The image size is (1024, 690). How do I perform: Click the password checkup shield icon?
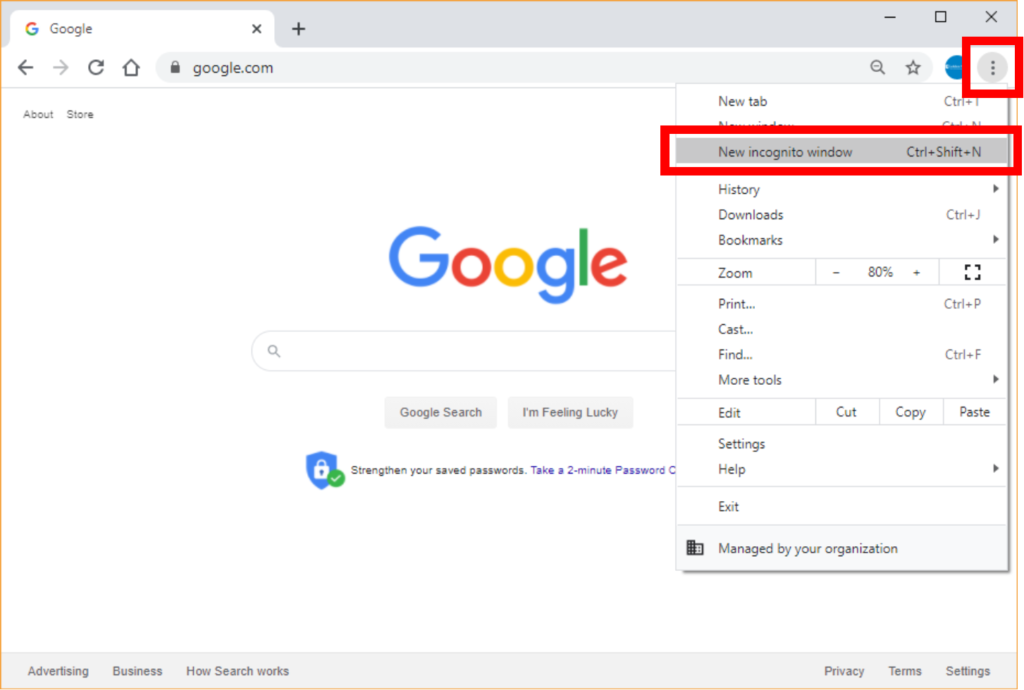coord(324,470)
